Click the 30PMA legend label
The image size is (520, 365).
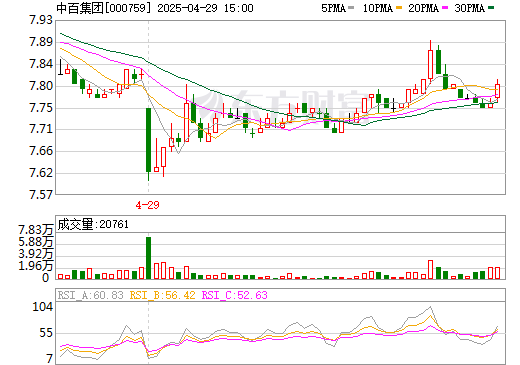tap(469, 8)
